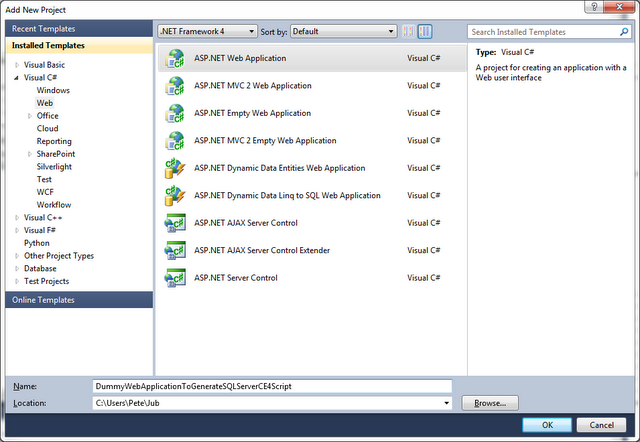Select ASP.NET Empty Web Application name
Image resolution: width=640 pixels, height=442 pixels.
(252, 113)
